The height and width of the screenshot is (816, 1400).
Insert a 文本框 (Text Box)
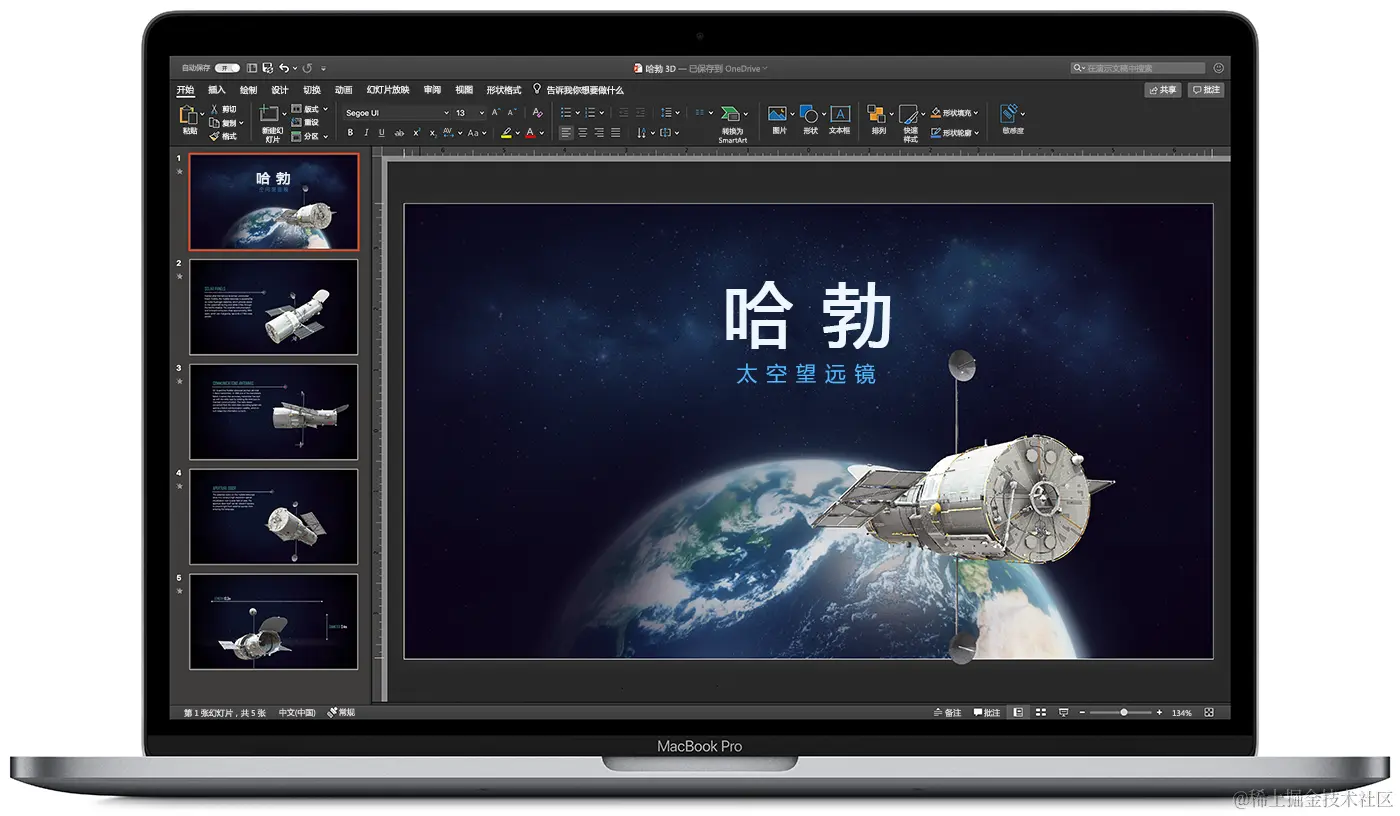click(x=840, y=114)
